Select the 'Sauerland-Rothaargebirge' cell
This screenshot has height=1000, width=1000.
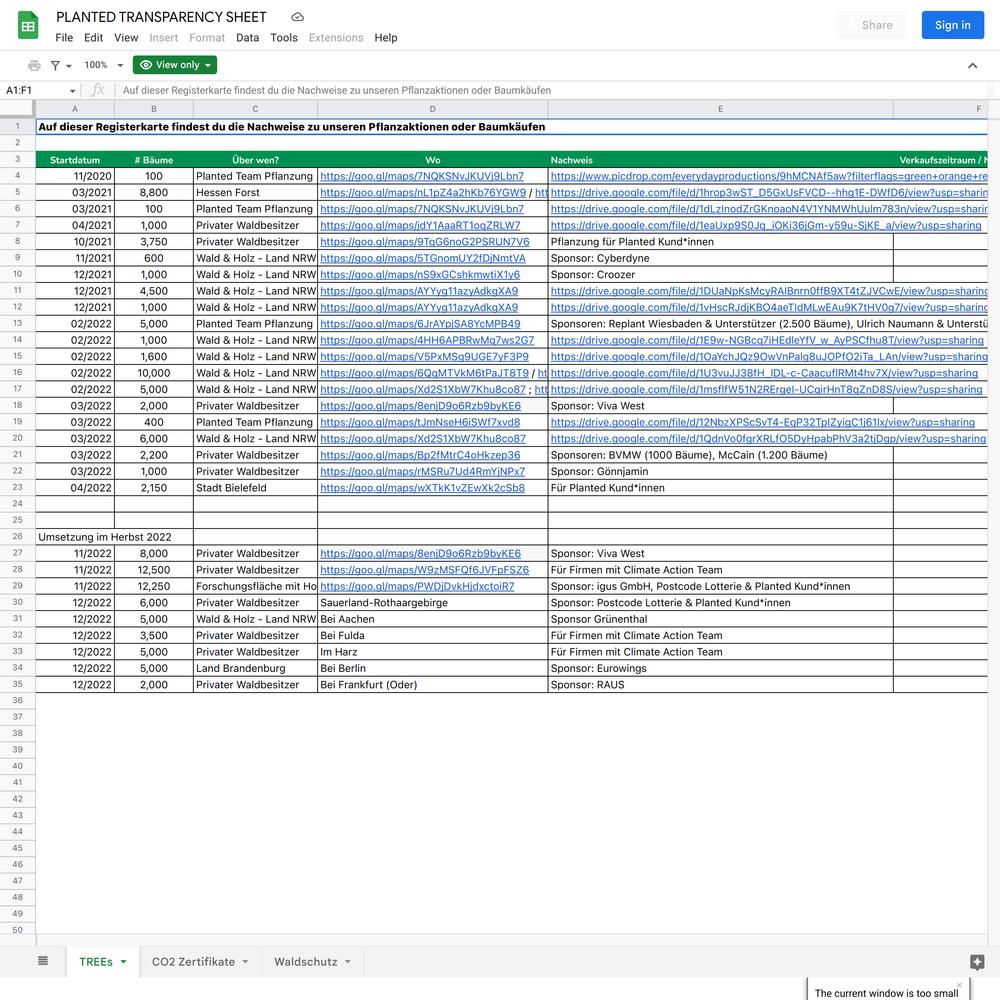(x=432, y=603)
